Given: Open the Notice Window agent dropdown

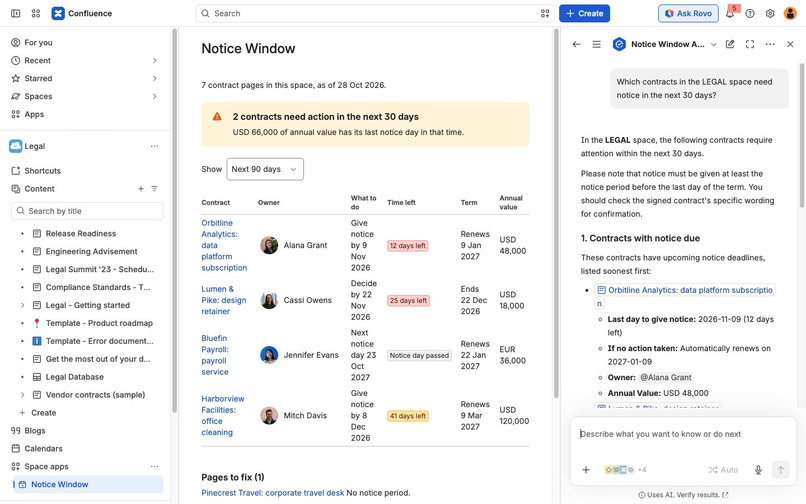Looking at the screenshot, I should [x=713, y=44].
